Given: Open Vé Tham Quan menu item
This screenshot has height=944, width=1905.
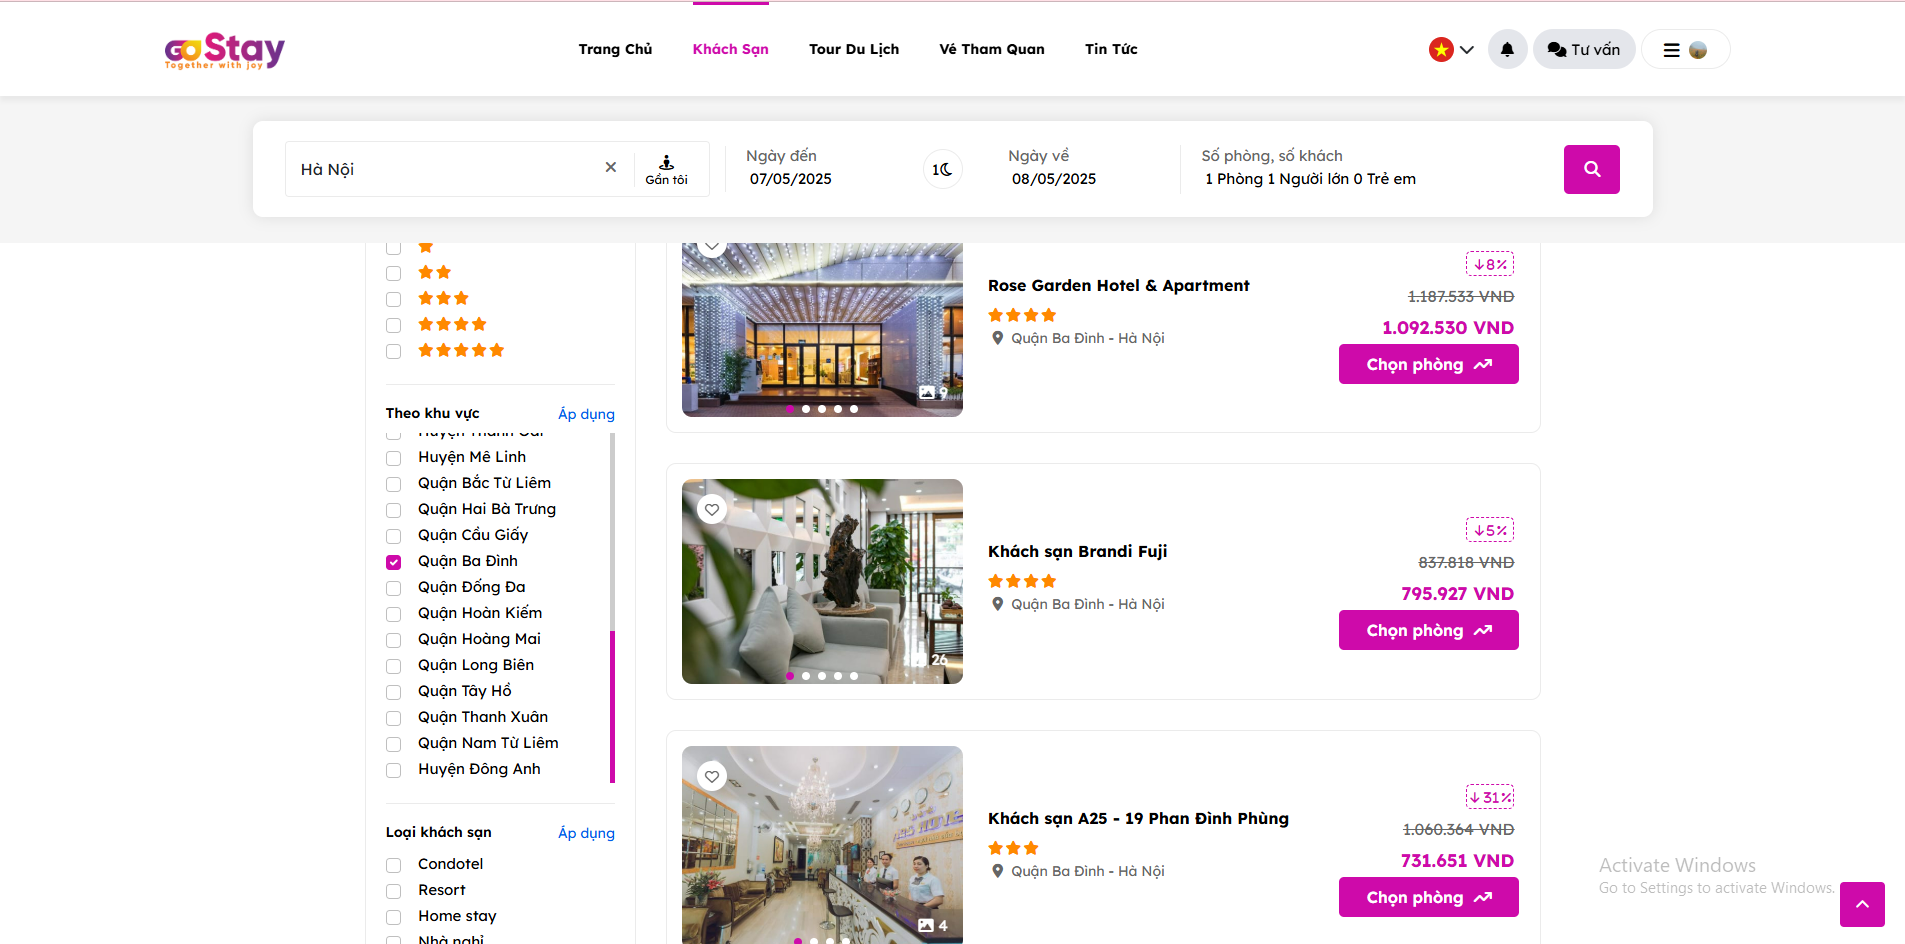Looking at the screenshot, I should 992,49.
